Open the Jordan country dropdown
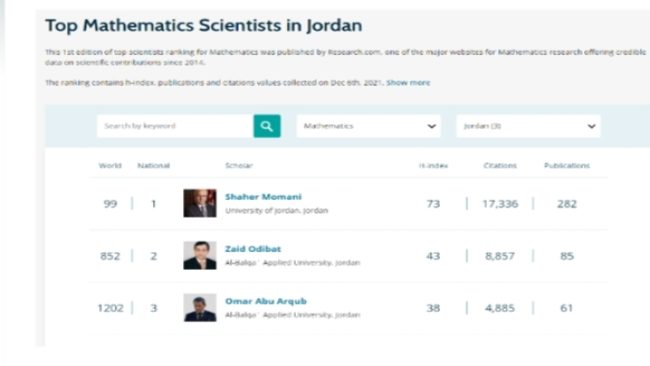 [528, 126]
